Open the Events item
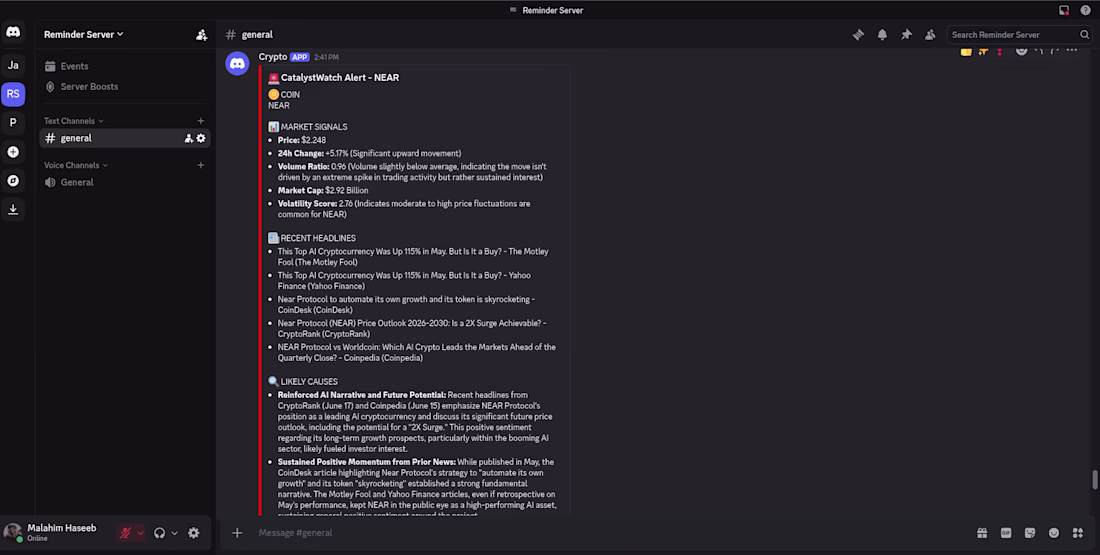This screenshot has height=555, width=1100. coord(125,66)
